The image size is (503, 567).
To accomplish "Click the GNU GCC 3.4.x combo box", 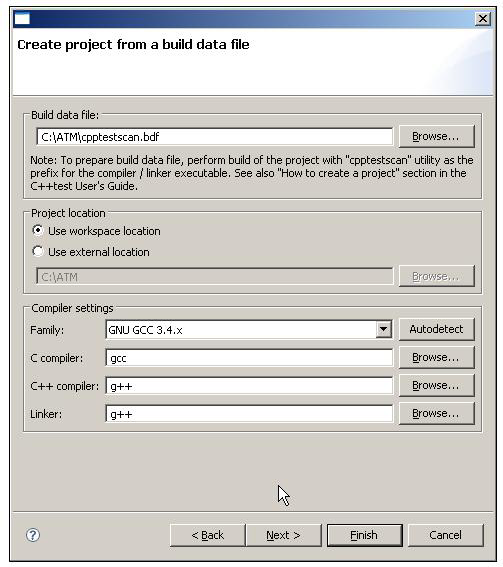I will (249, 329).
